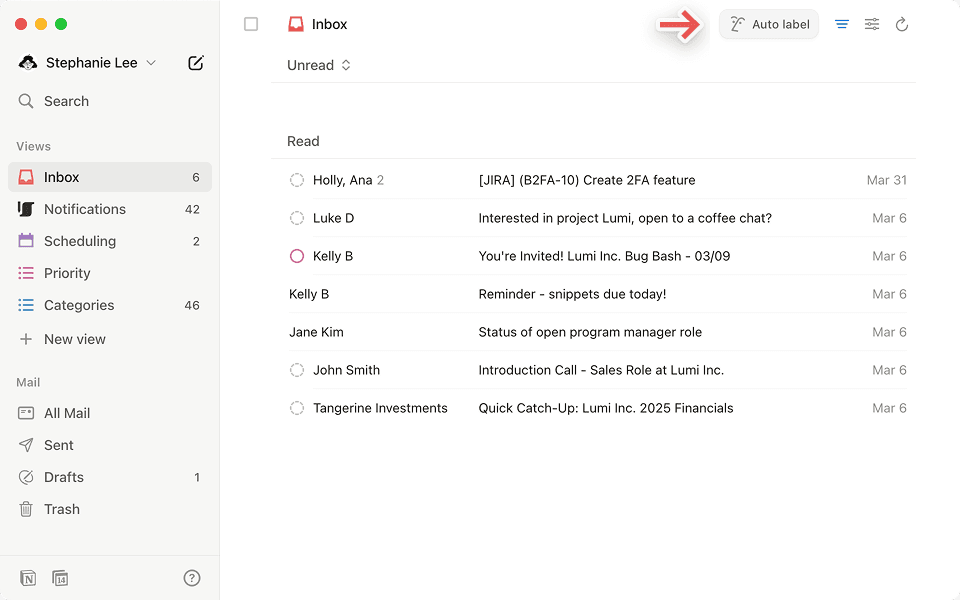Open the calendar integration icon

[x=60, y=578]
